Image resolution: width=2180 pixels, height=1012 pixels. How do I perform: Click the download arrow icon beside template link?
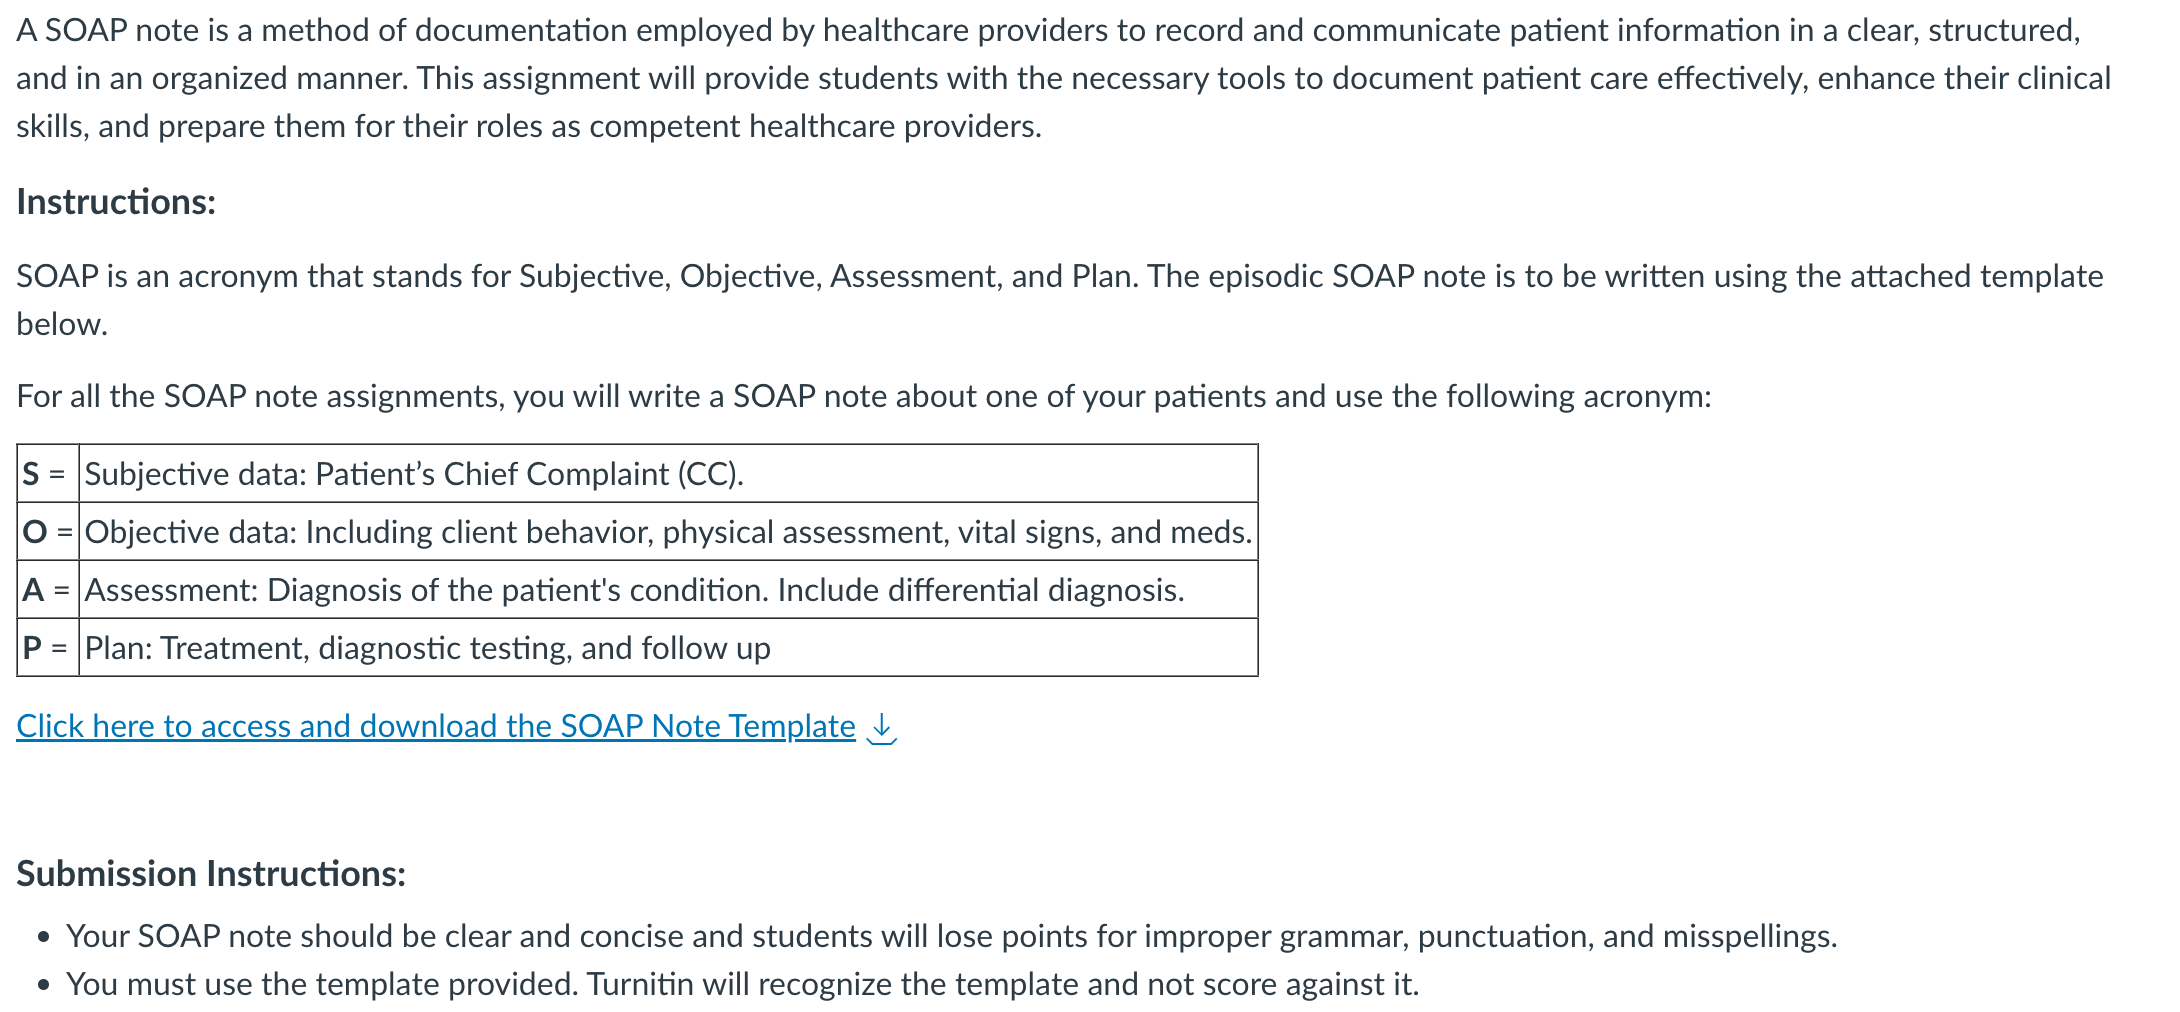[881, 727]
